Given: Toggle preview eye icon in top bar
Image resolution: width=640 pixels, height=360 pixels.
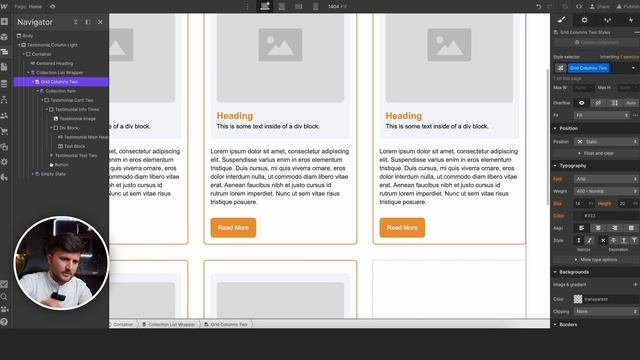Looking at the screenshot, I should pyautogui.click(x=53, y=7).
